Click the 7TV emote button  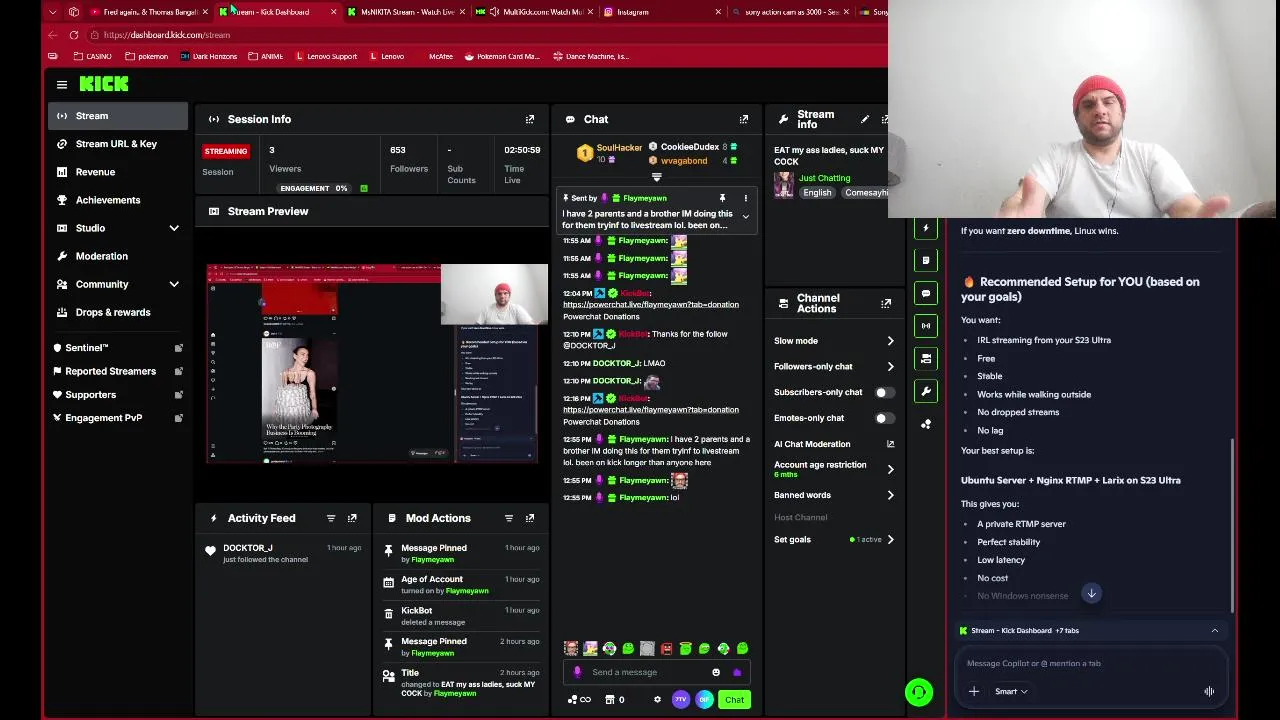(x=681, y=700)
